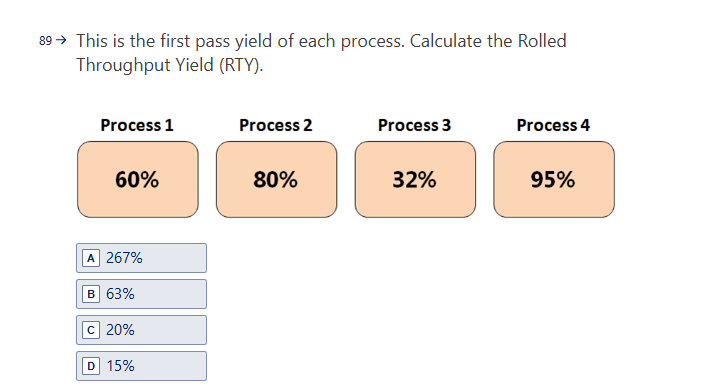Click the arrow icon beside question 89
This screenshot has width=720, height=387.
click(x=61, y=40)
